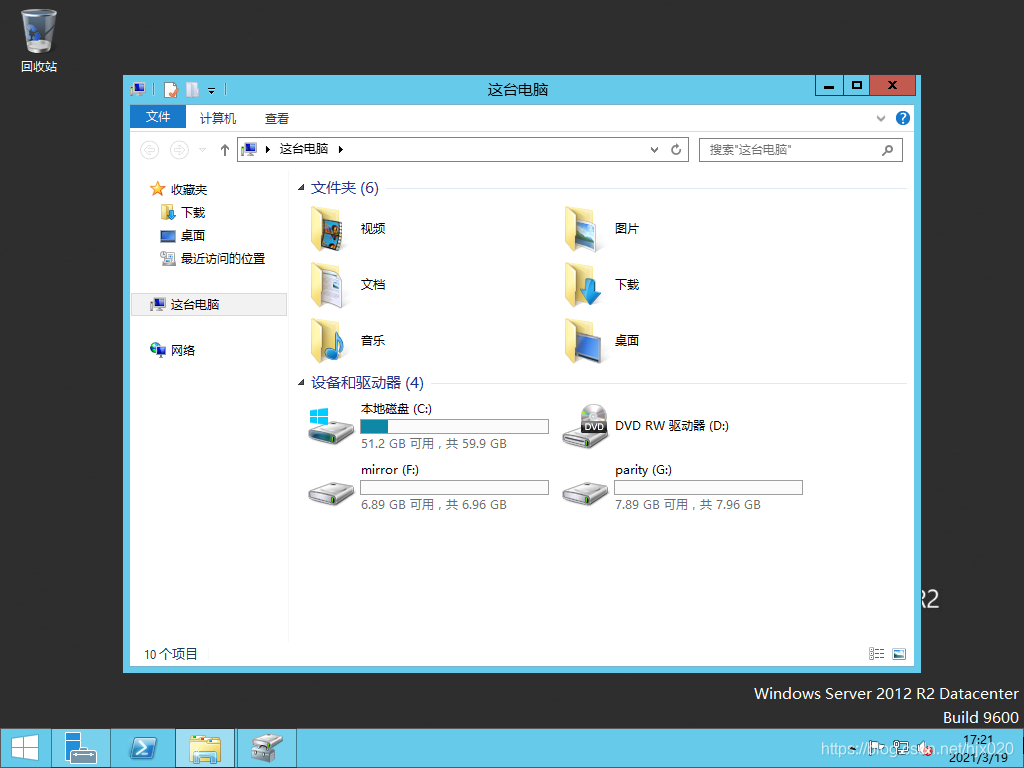
Task: Collapse the 设备和驱动器 (4) group
Action: [301, 383]
